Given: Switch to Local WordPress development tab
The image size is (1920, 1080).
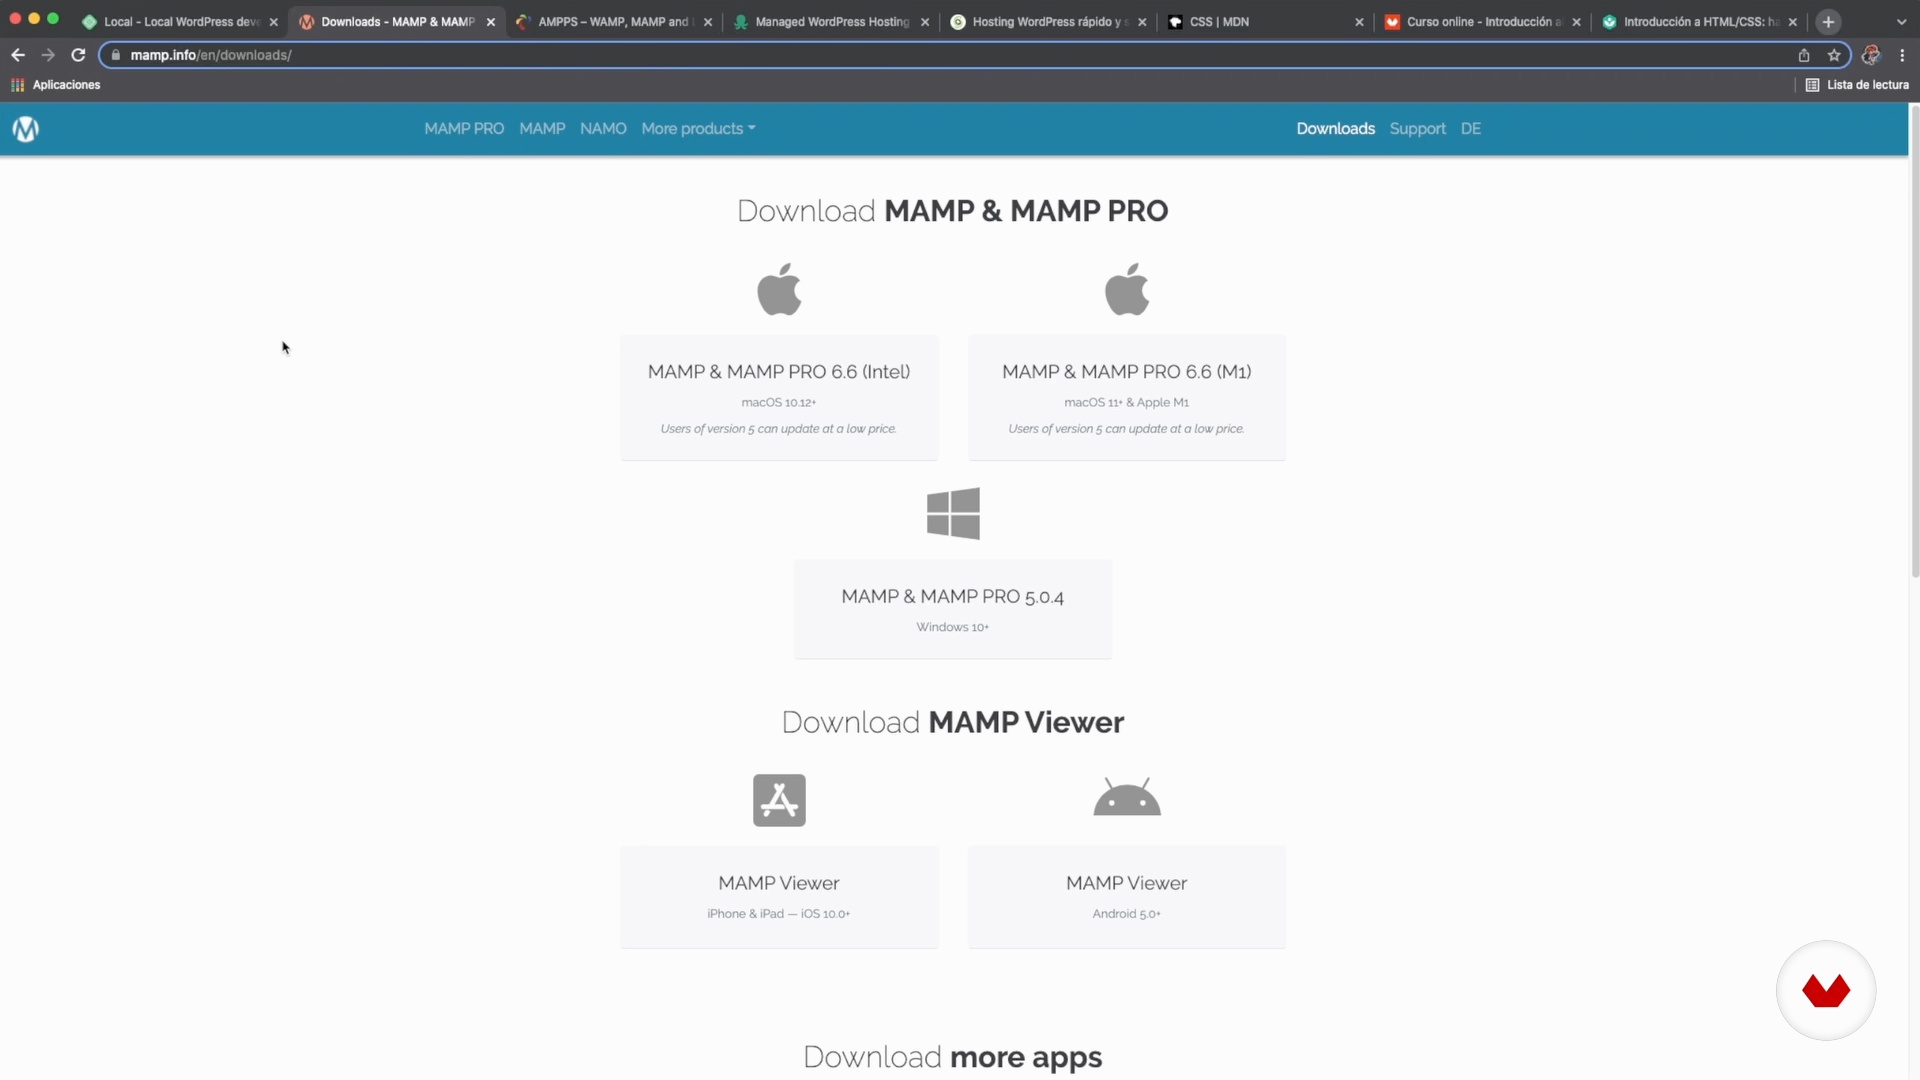Looking at the screenshot, I should point(180,22).
